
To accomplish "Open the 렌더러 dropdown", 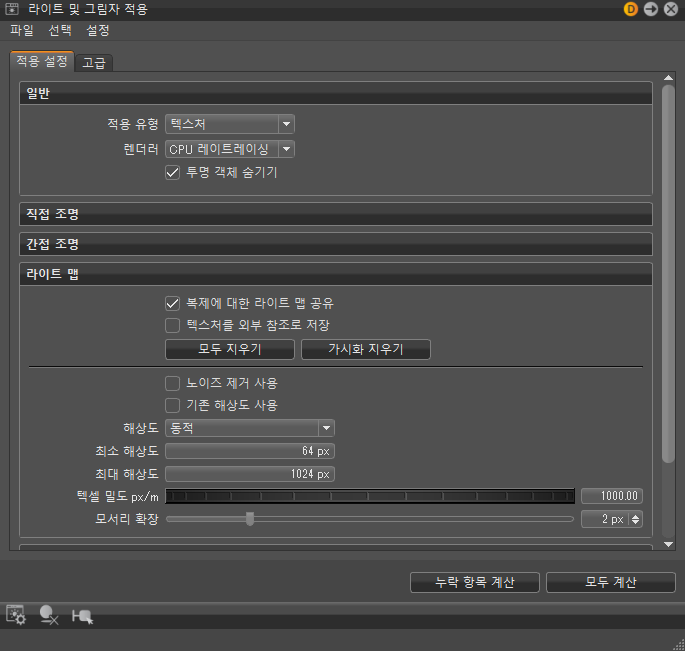I will pos(230,149).
